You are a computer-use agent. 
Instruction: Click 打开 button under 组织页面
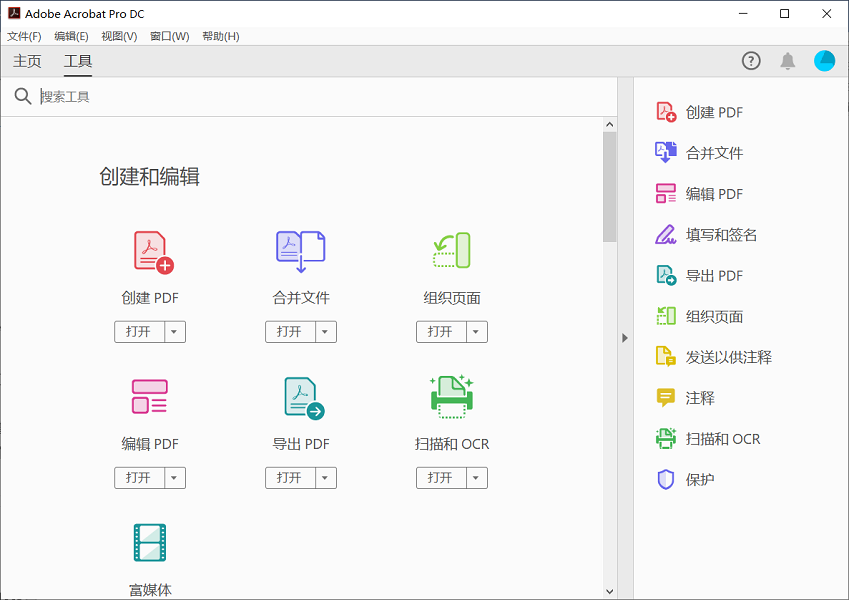(441, 332)
